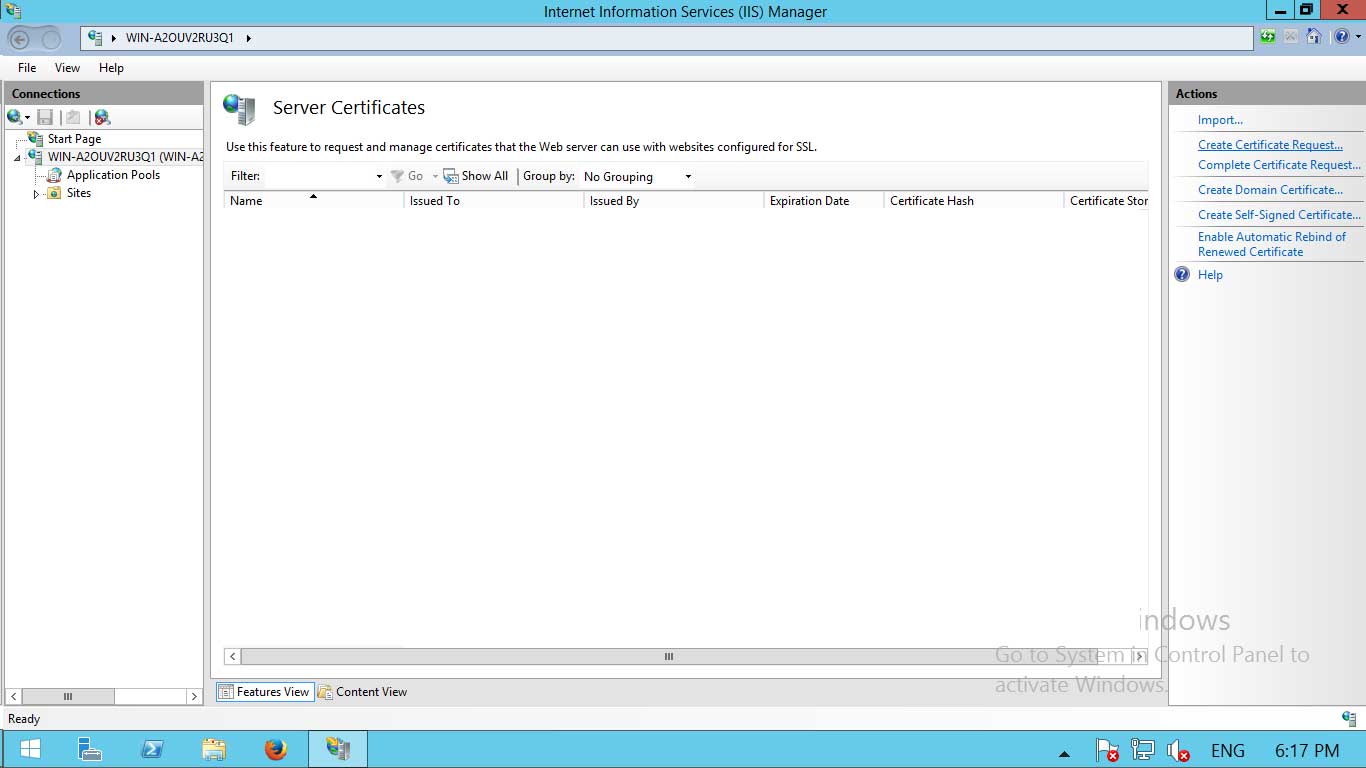Select Sites in the Connections tree
Viewport: 1366px width, 768px height.
79,193
